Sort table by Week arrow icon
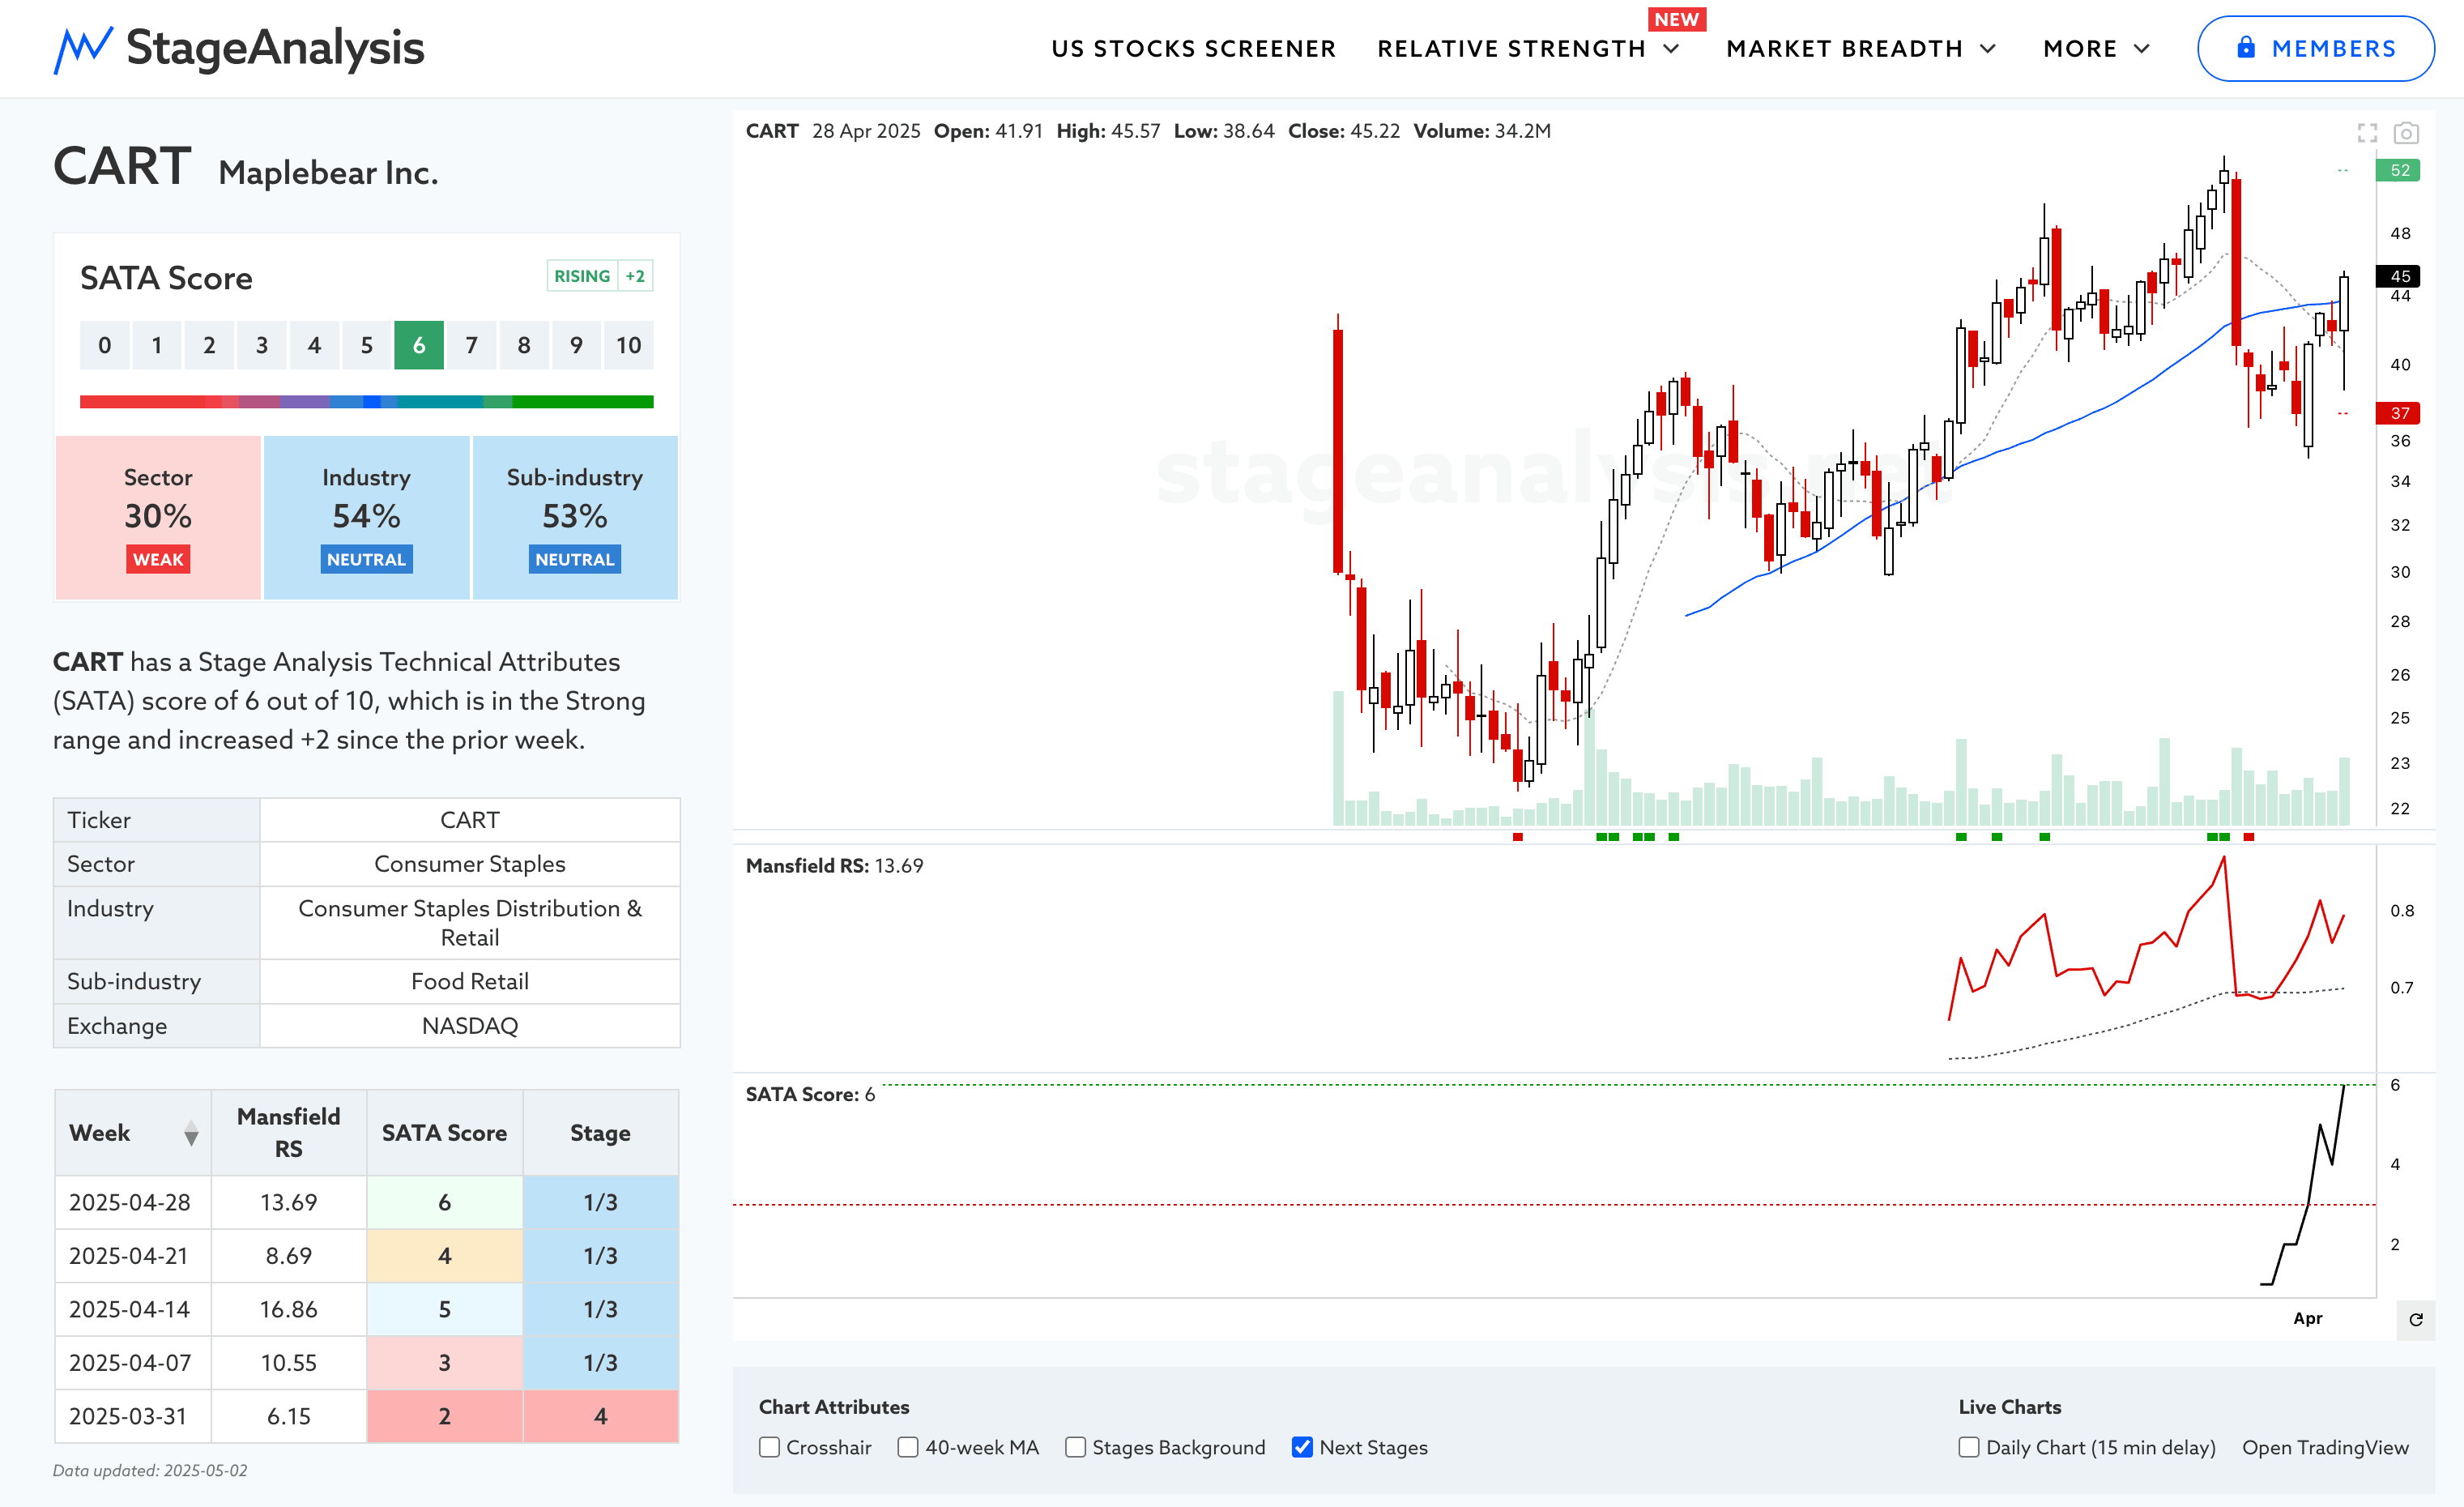 (191, 1133)
